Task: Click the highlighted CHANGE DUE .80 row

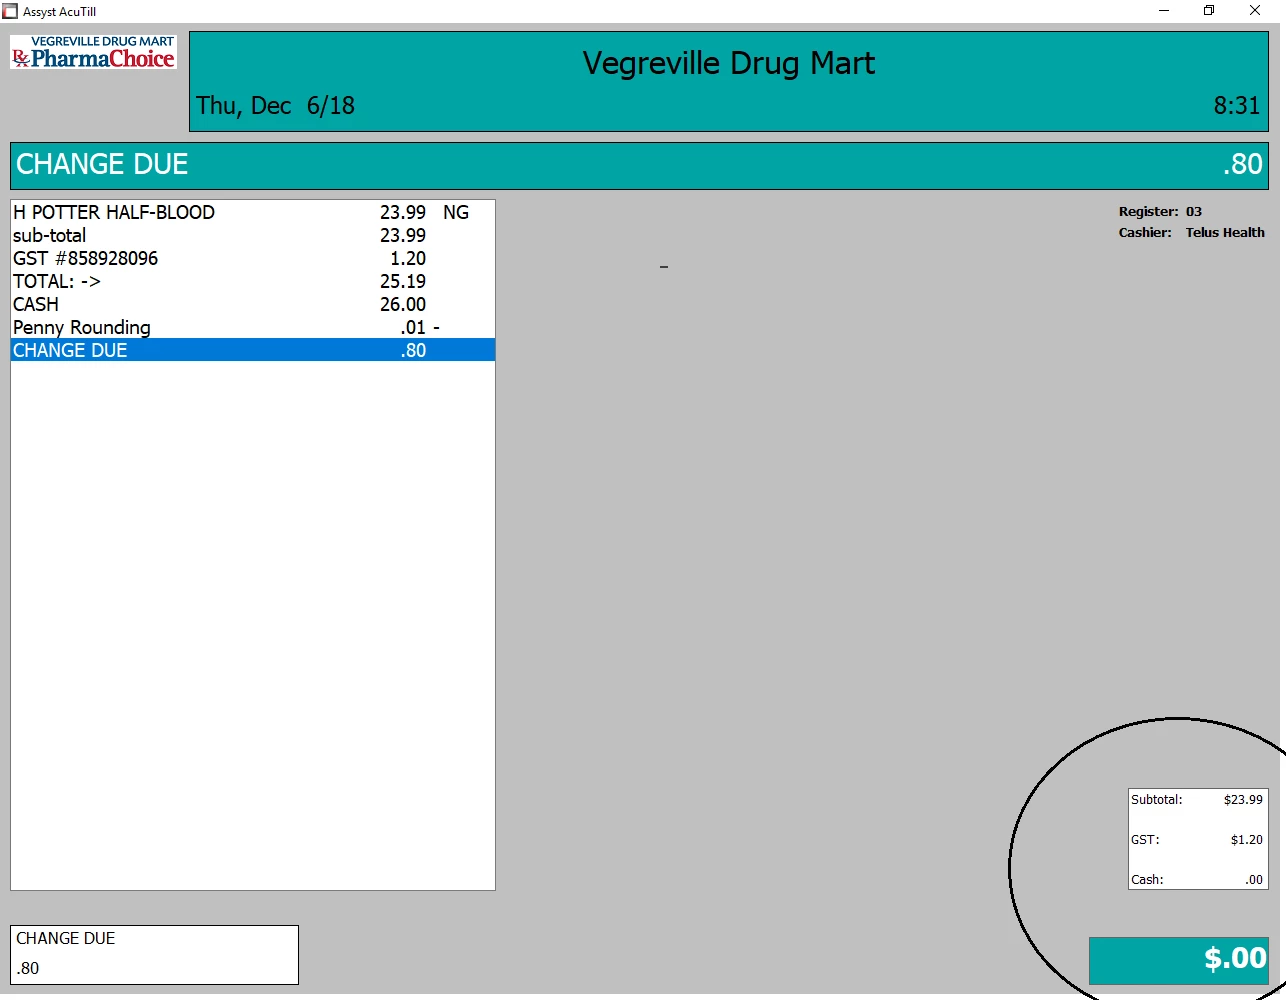Action: coord(253,350)
